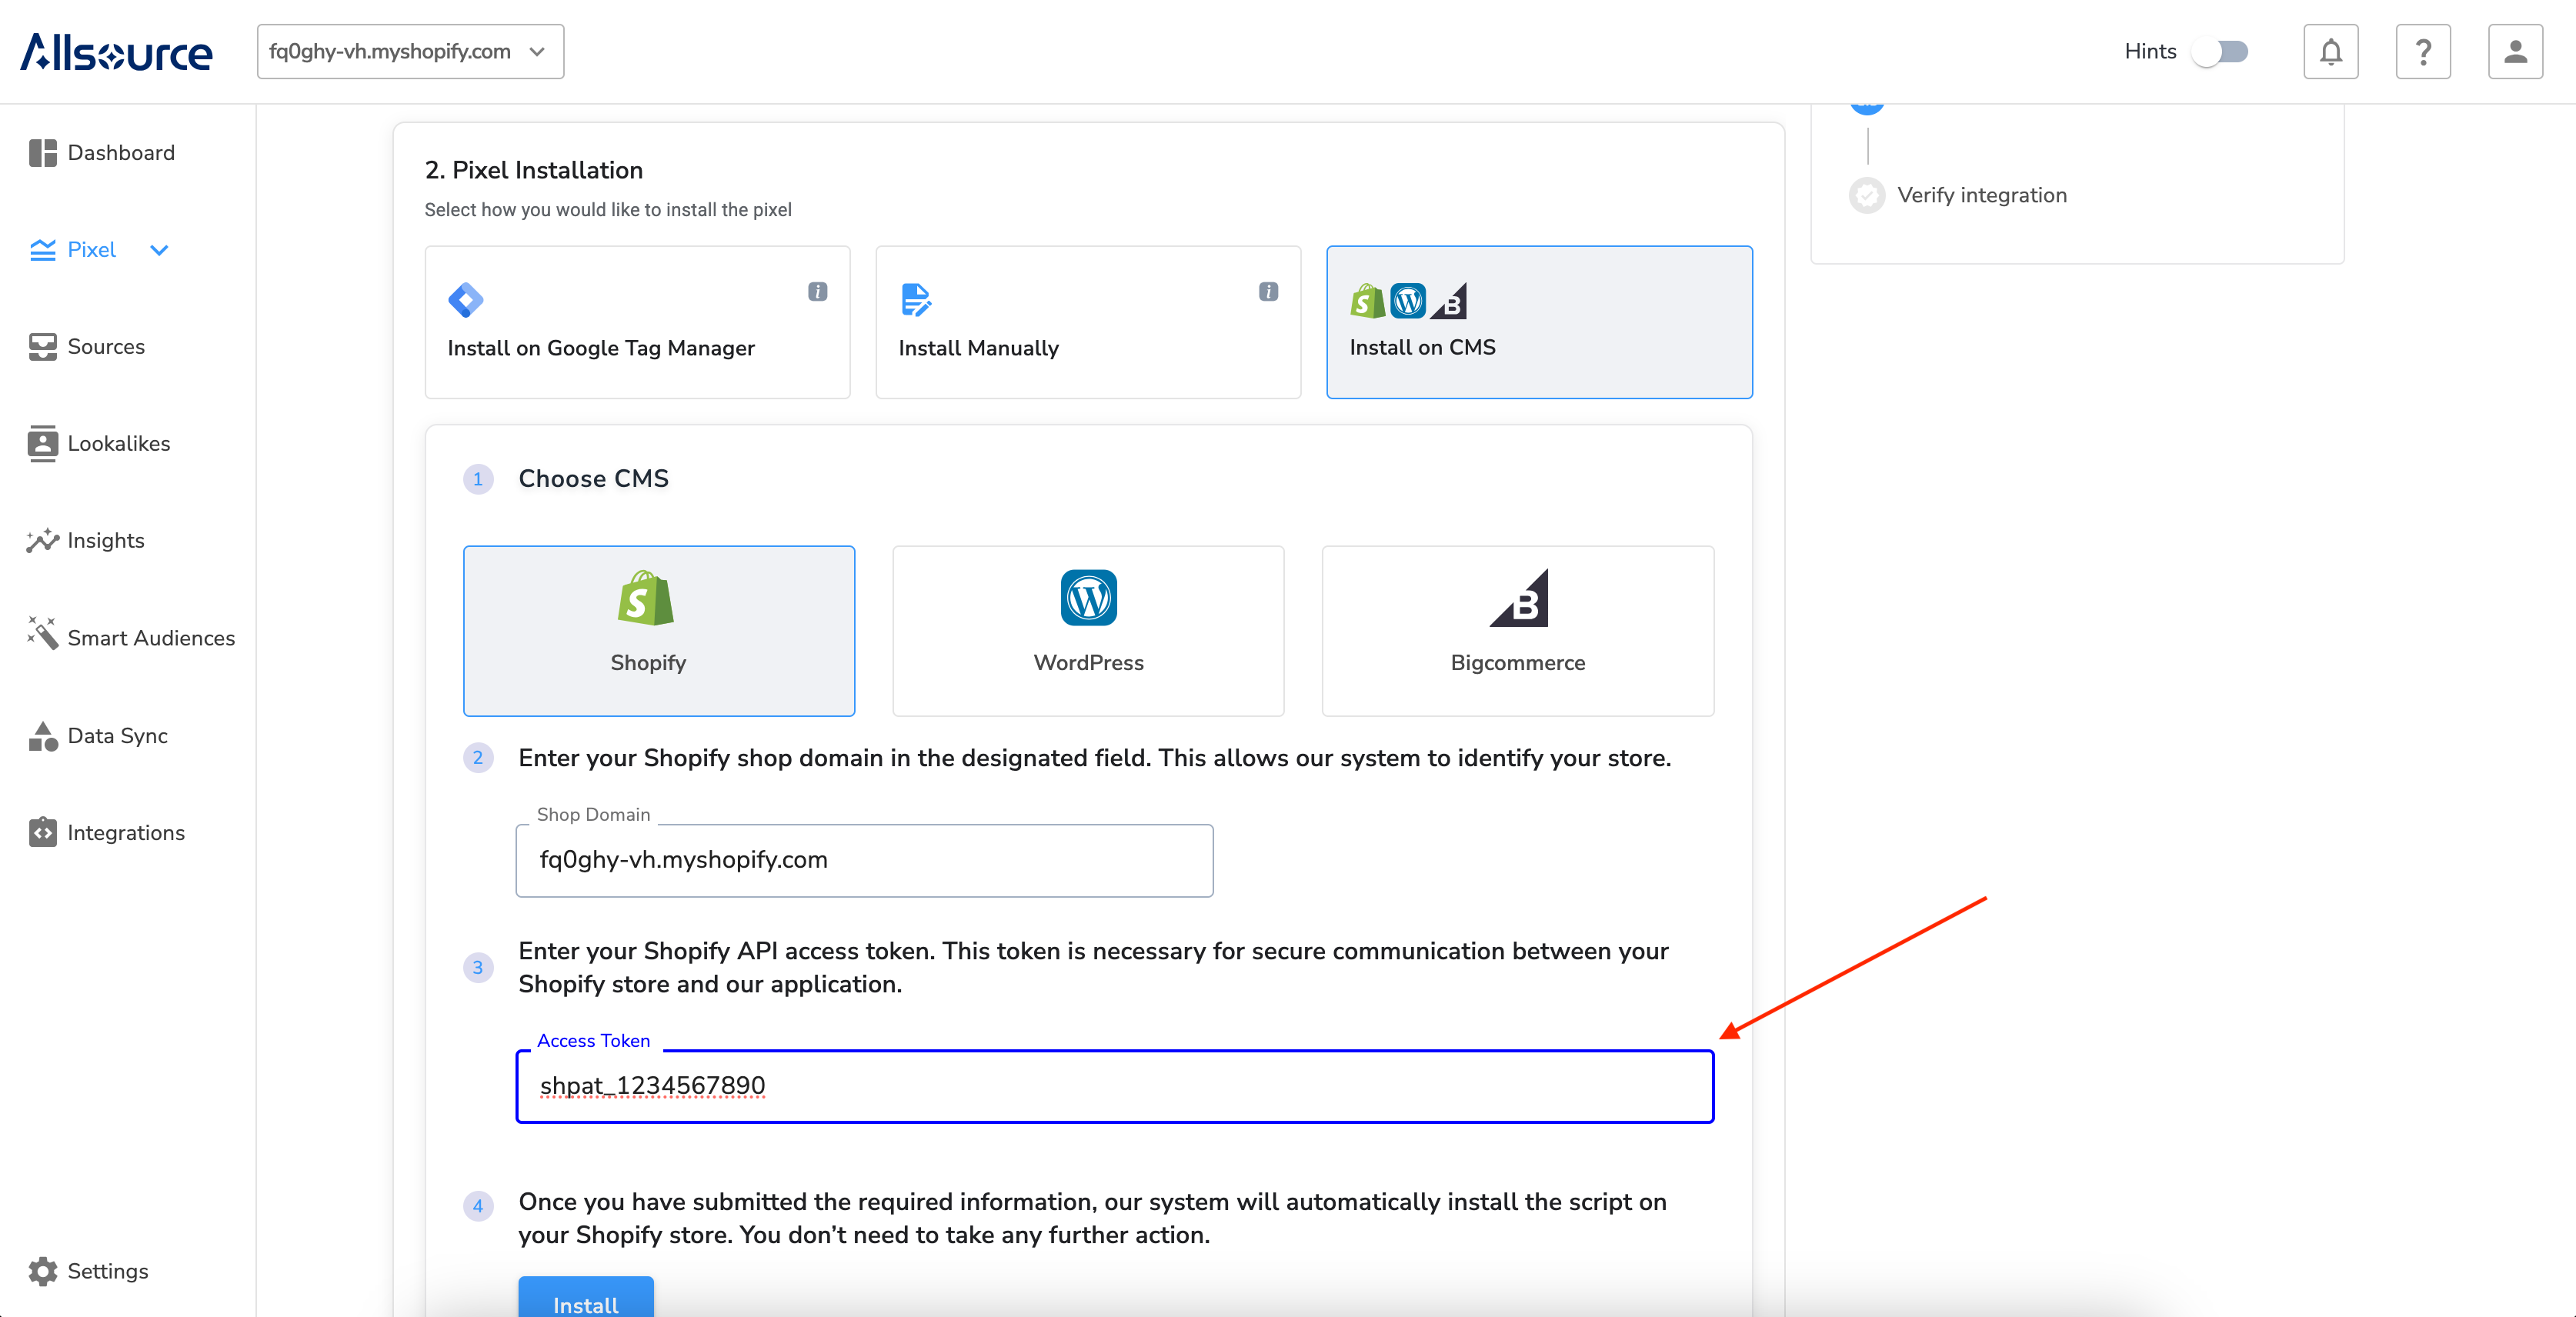Choose Install on Google Tag Manager
This screenshot has width=2576, height=1317.
(636, 322)
